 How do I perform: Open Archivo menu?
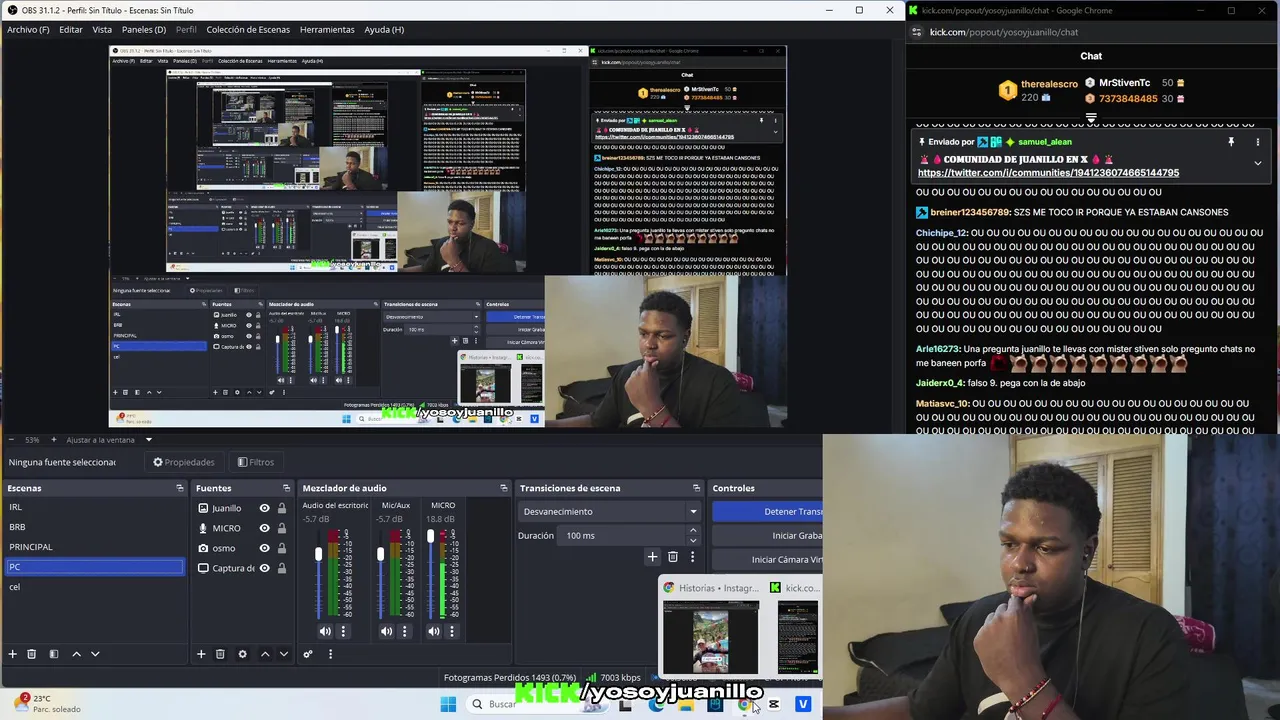28,29
